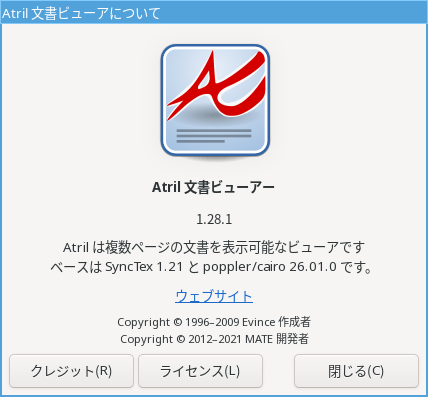
Task: Click the Atril document viewer logo icon
Action: pyautogui.click(x=215, y=100)
